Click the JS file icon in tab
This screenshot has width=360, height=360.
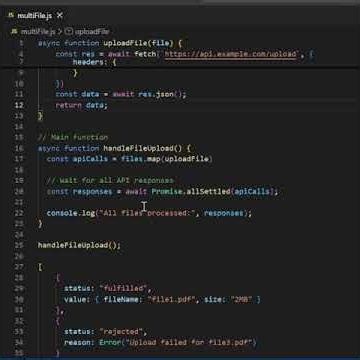point(11,15)
